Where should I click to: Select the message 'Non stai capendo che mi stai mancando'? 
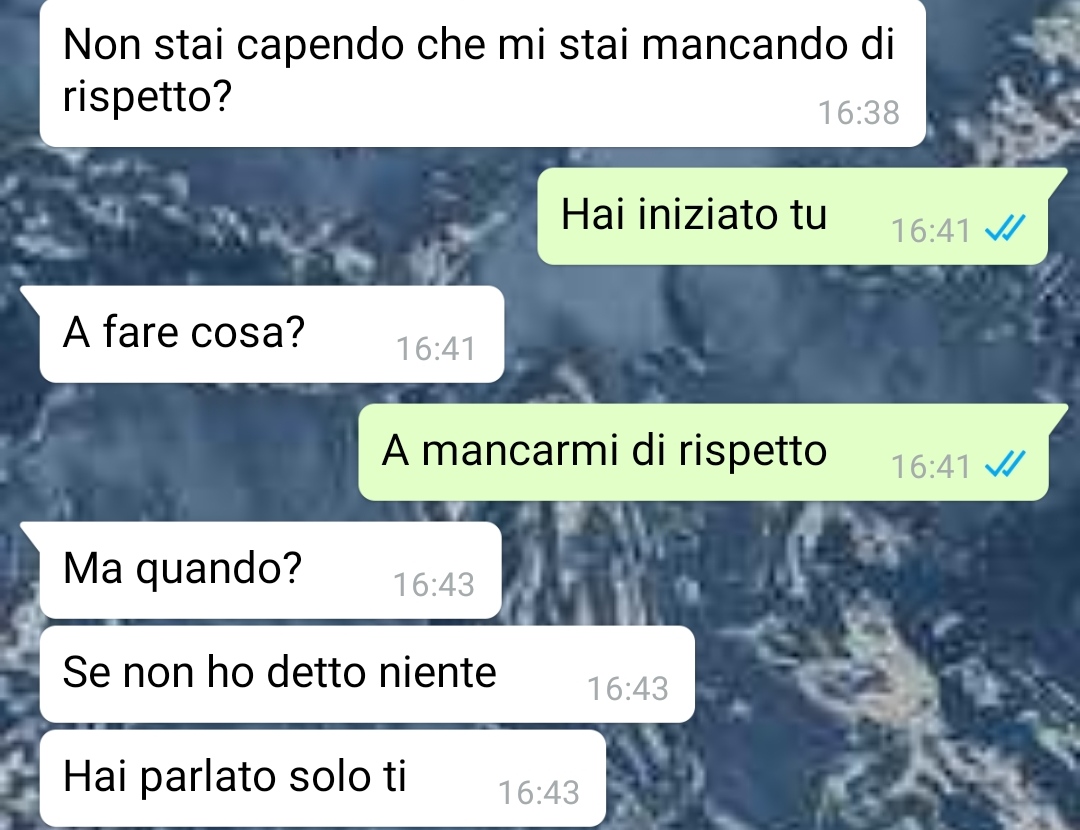(x=482, y=71)
